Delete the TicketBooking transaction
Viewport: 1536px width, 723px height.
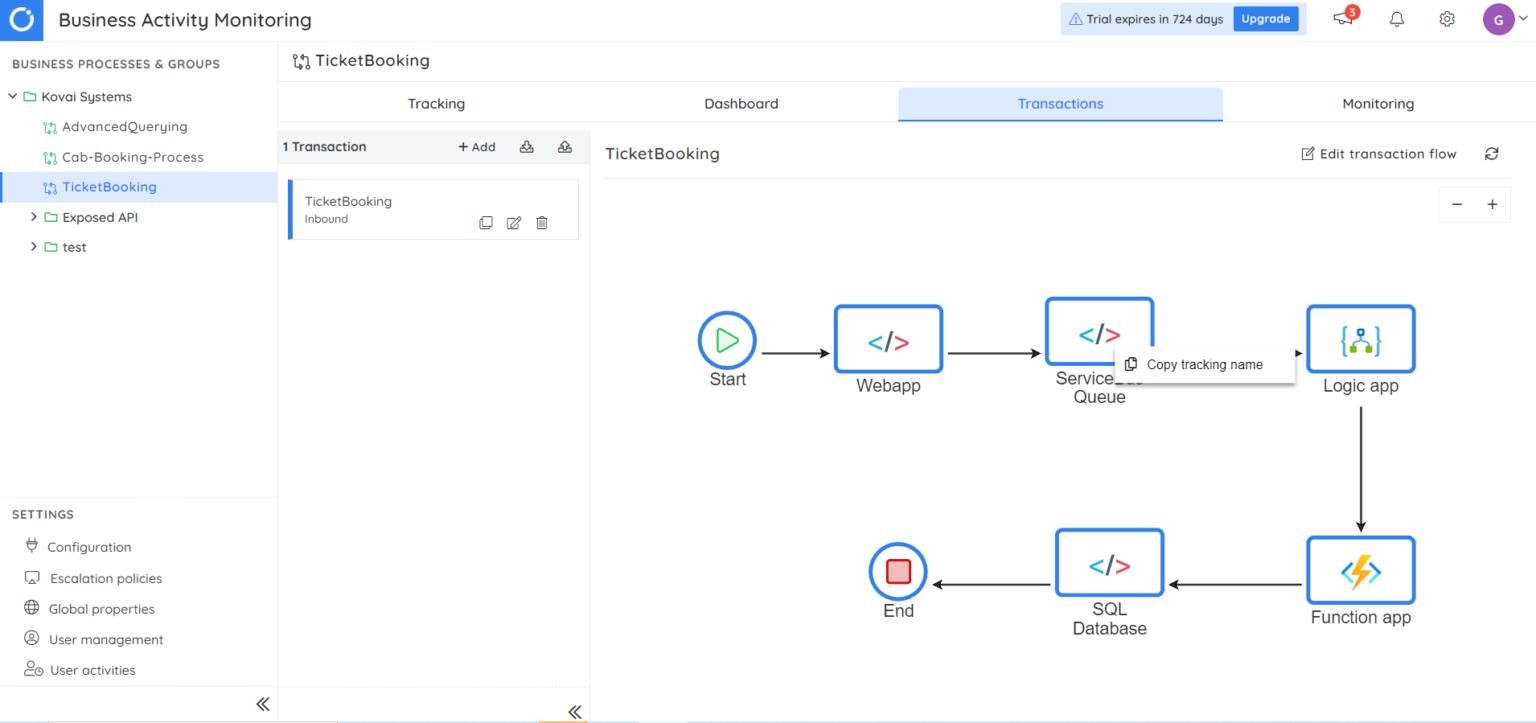pos(541,222)
